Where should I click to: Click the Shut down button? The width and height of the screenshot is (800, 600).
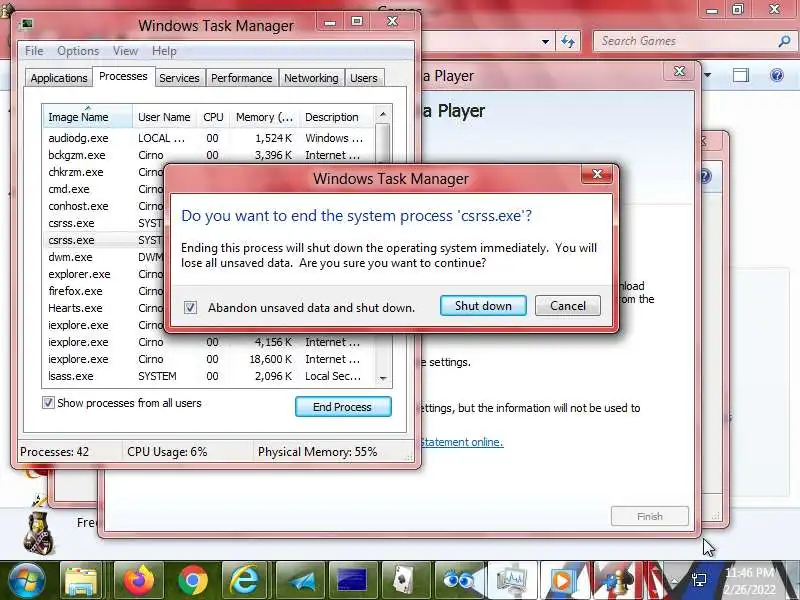[x=483, y=306]
